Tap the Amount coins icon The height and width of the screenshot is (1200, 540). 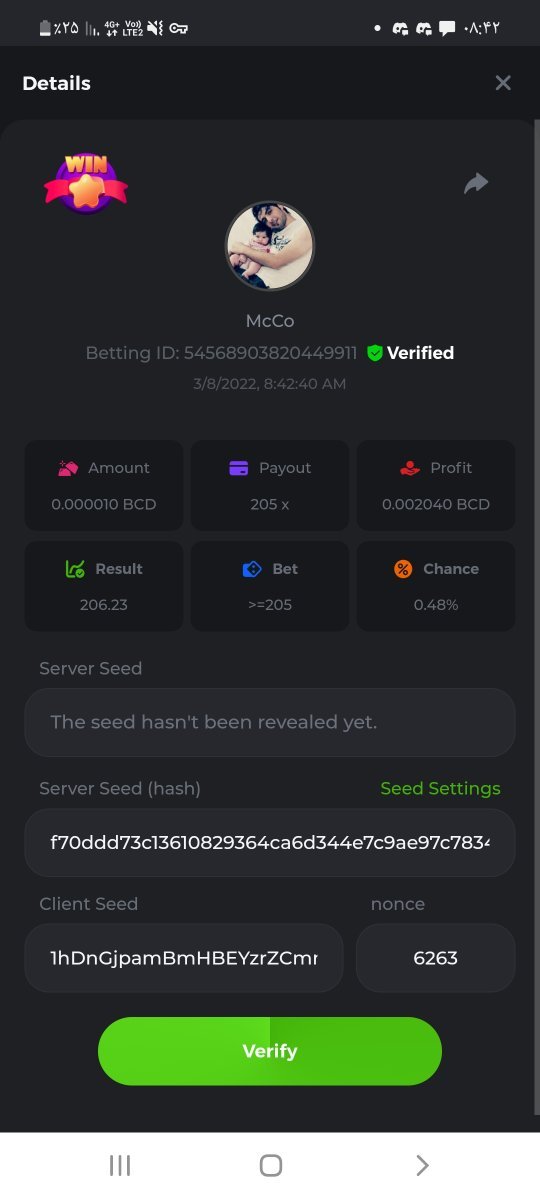point(68,468)
